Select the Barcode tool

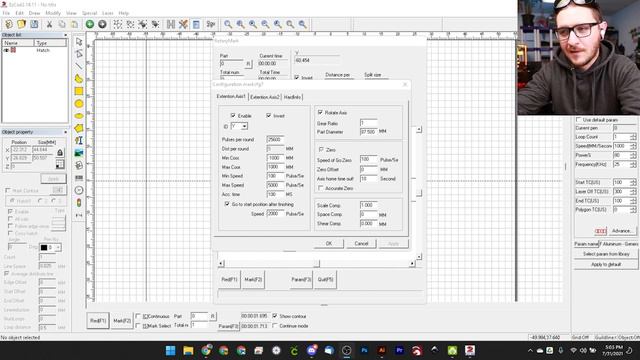point(79,178)
